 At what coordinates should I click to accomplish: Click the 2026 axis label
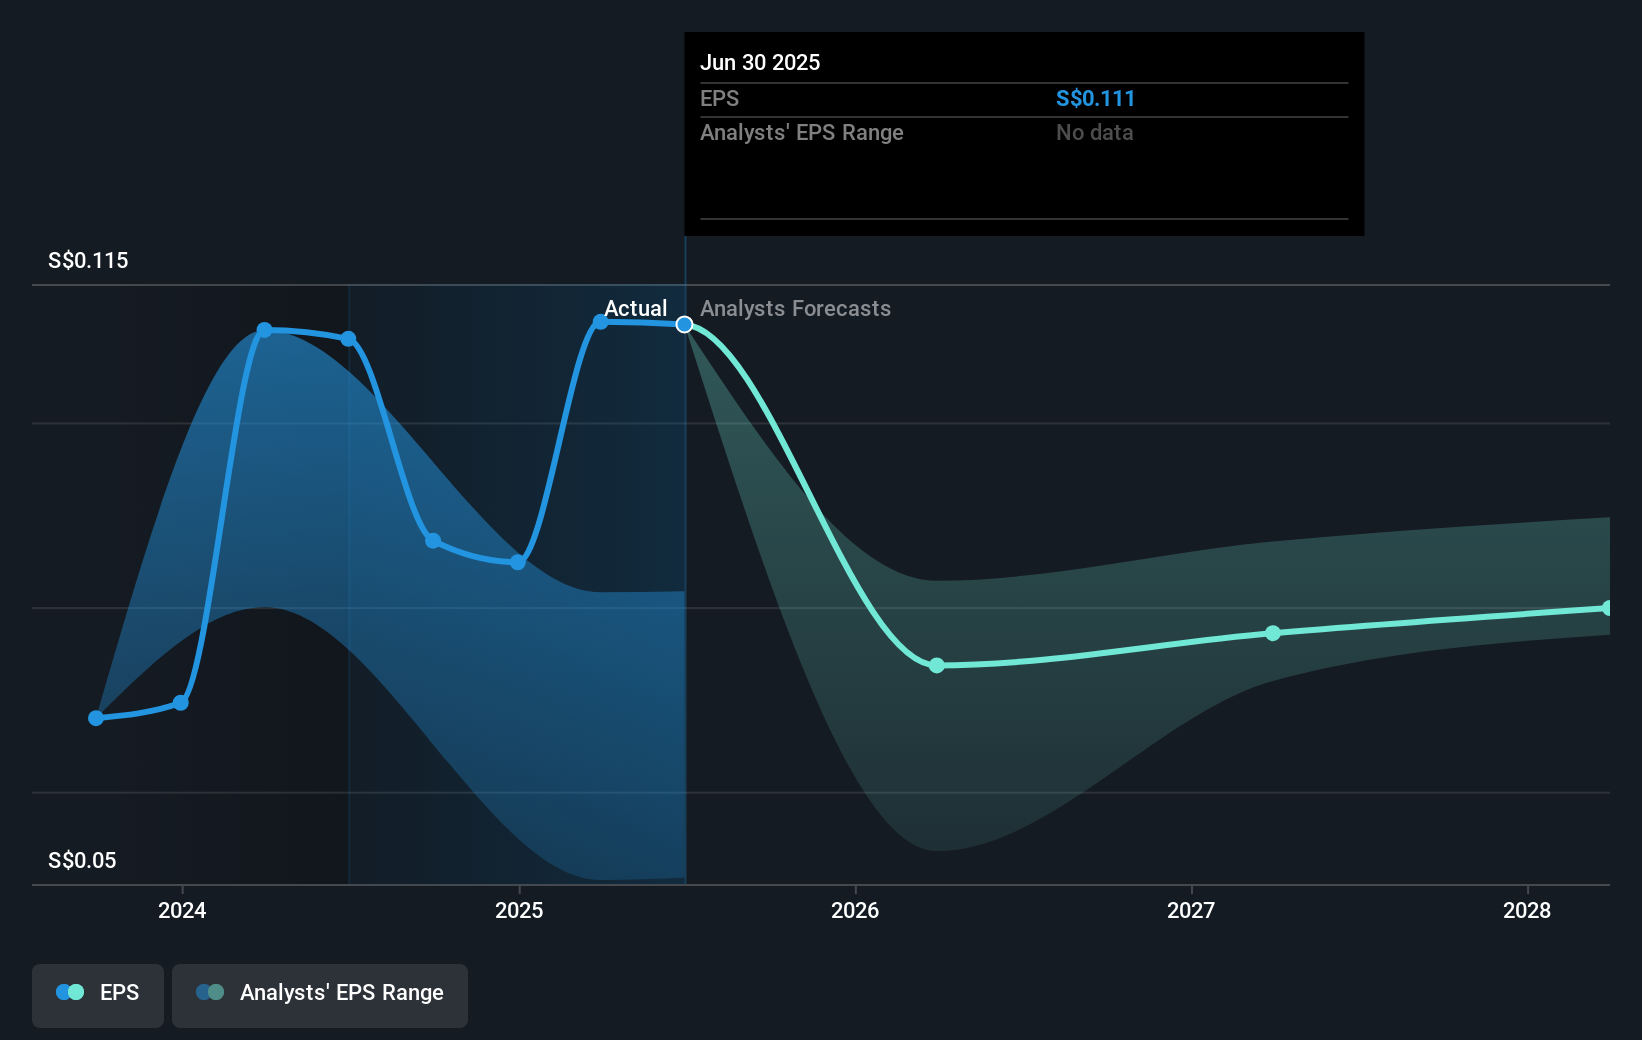pos(855,911)
